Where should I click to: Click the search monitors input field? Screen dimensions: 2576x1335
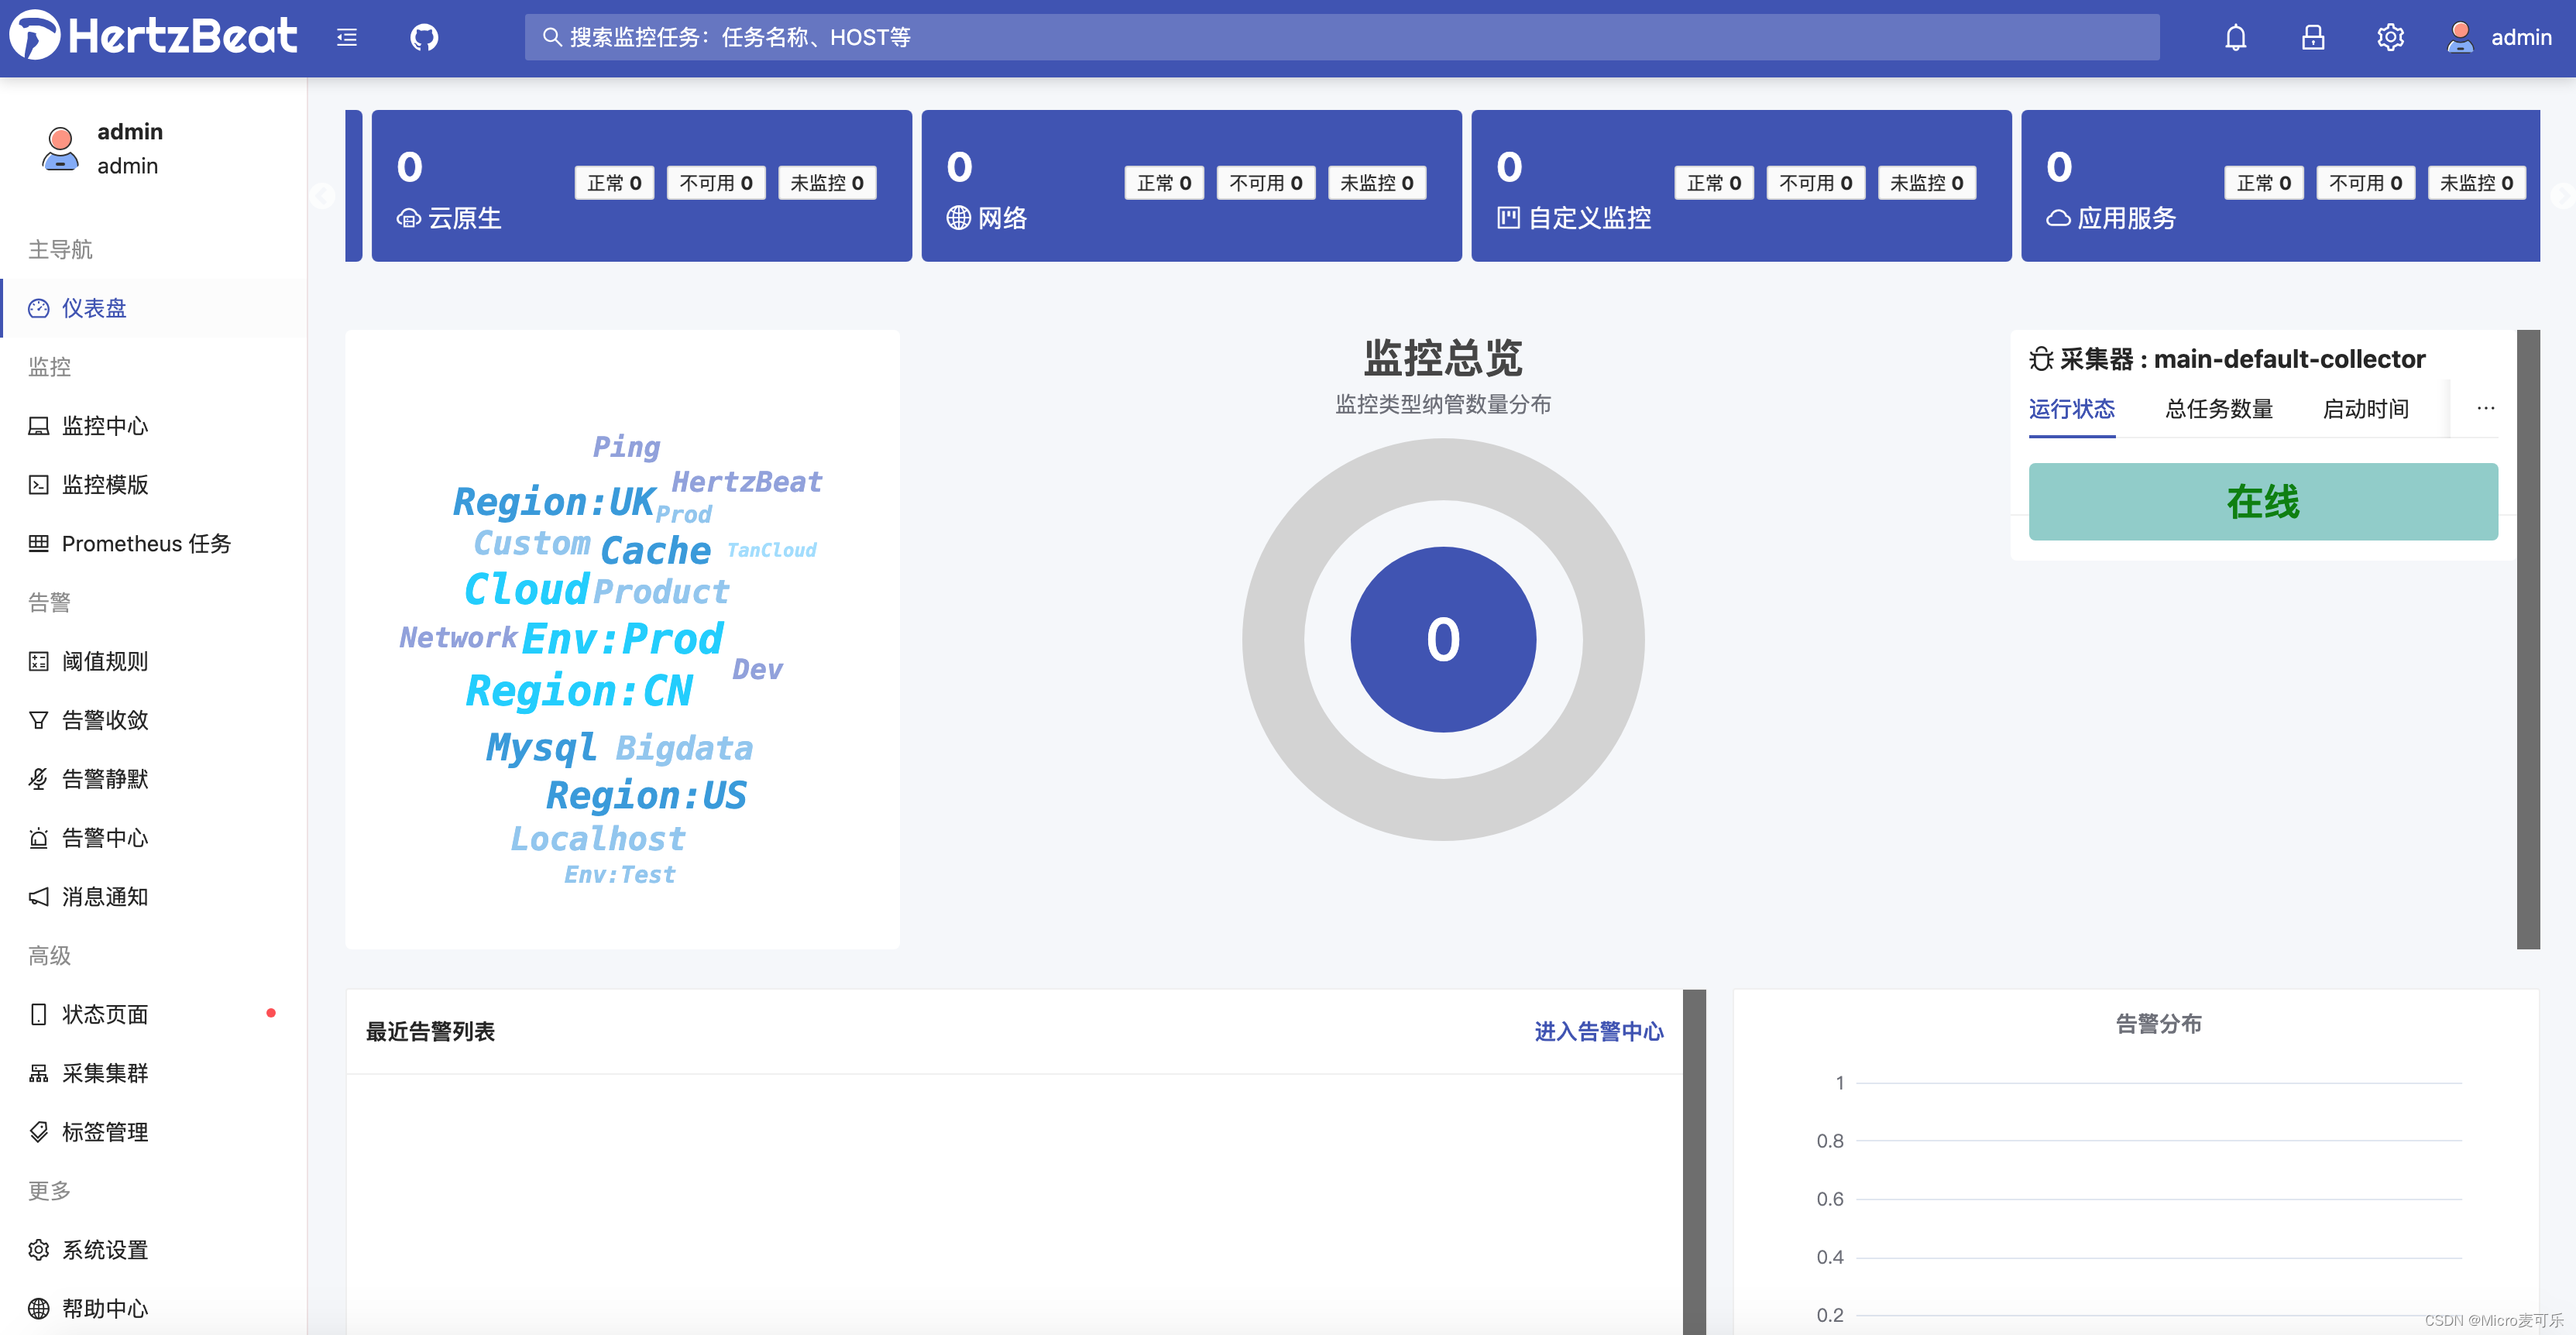(x=1340, y=38)
